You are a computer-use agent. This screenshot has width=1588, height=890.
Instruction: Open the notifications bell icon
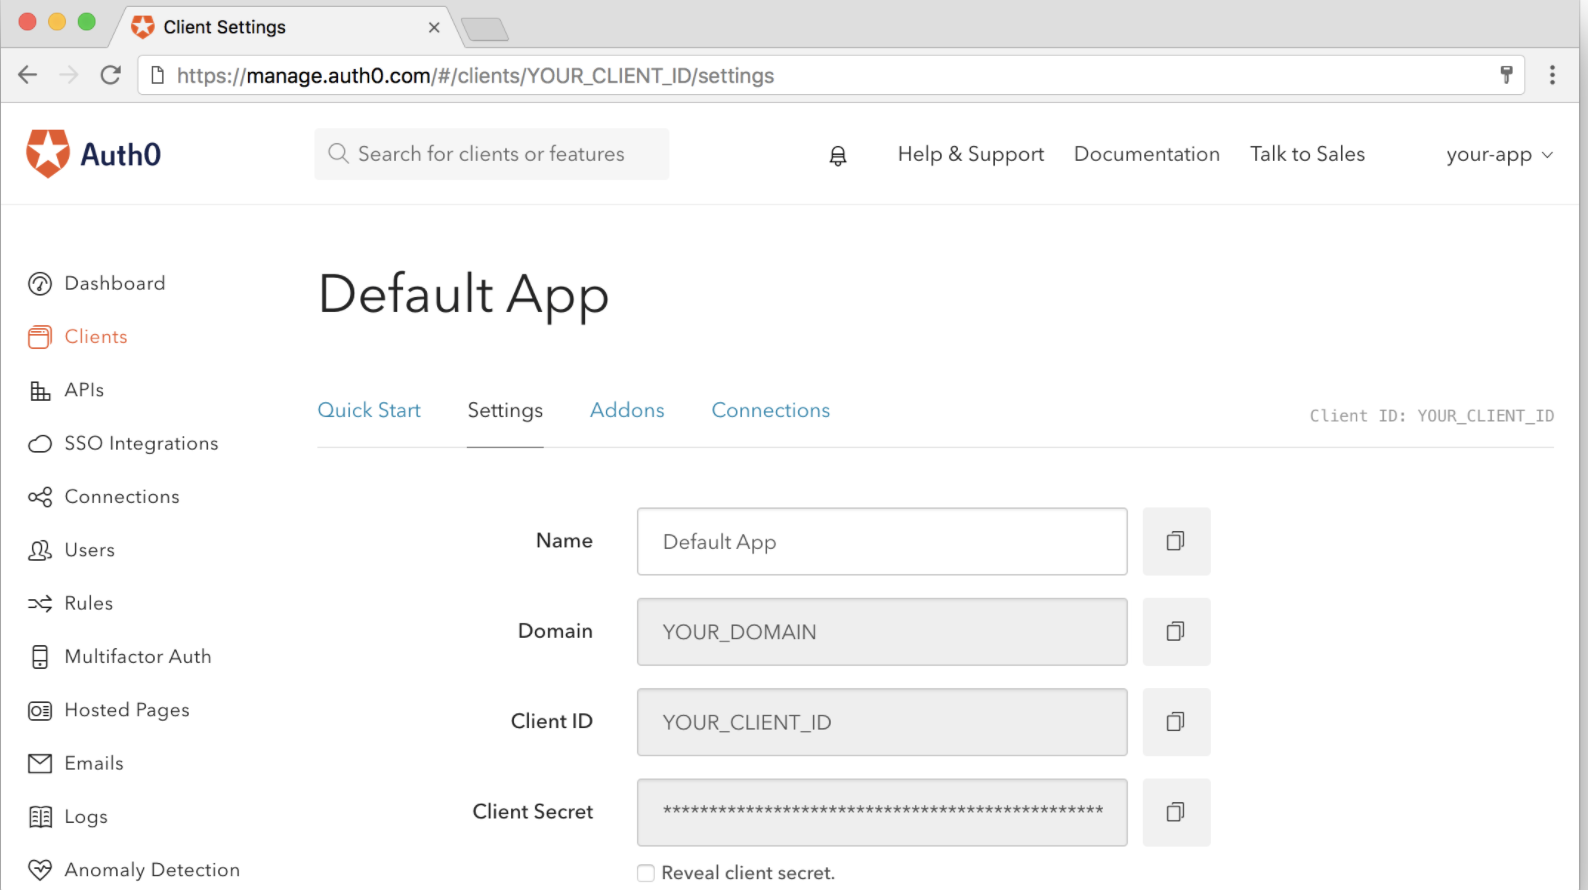point(838,155)
